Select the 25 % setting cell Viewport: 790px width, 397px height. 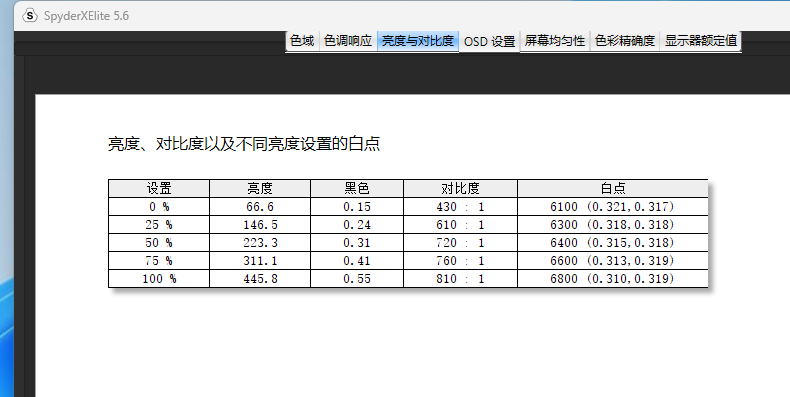pos(159,225)
